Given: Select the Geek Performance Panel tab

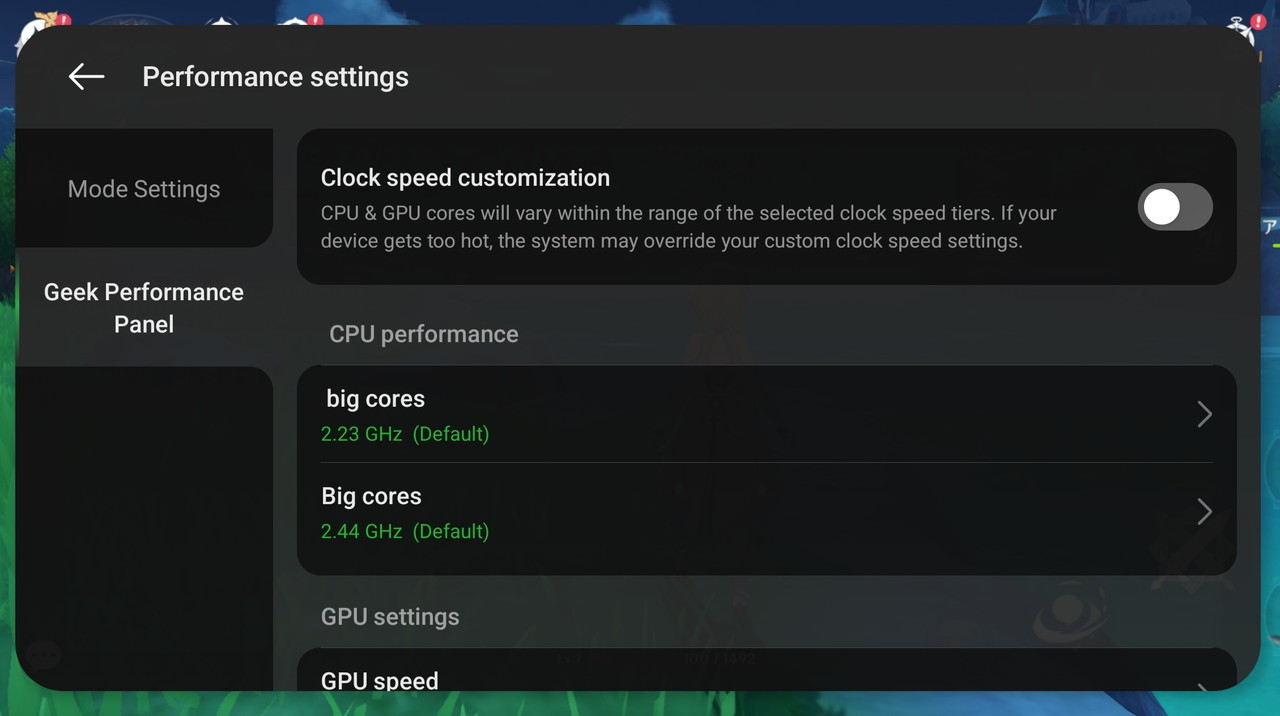Looking at the screenshot, I should 144,308.
